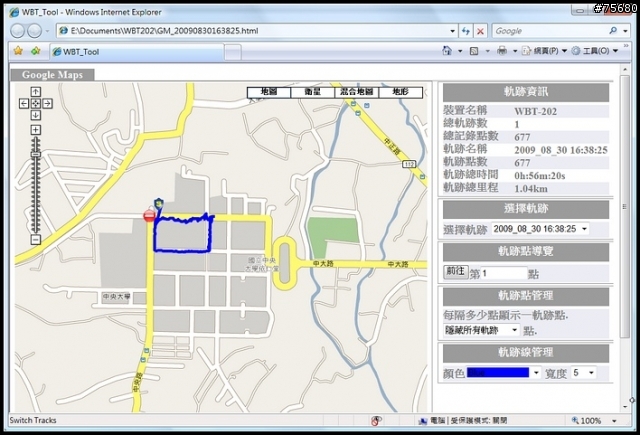Click the Add to Favorites icon
The height and width of the screenshot is (435, 640).
coord(36,51)
